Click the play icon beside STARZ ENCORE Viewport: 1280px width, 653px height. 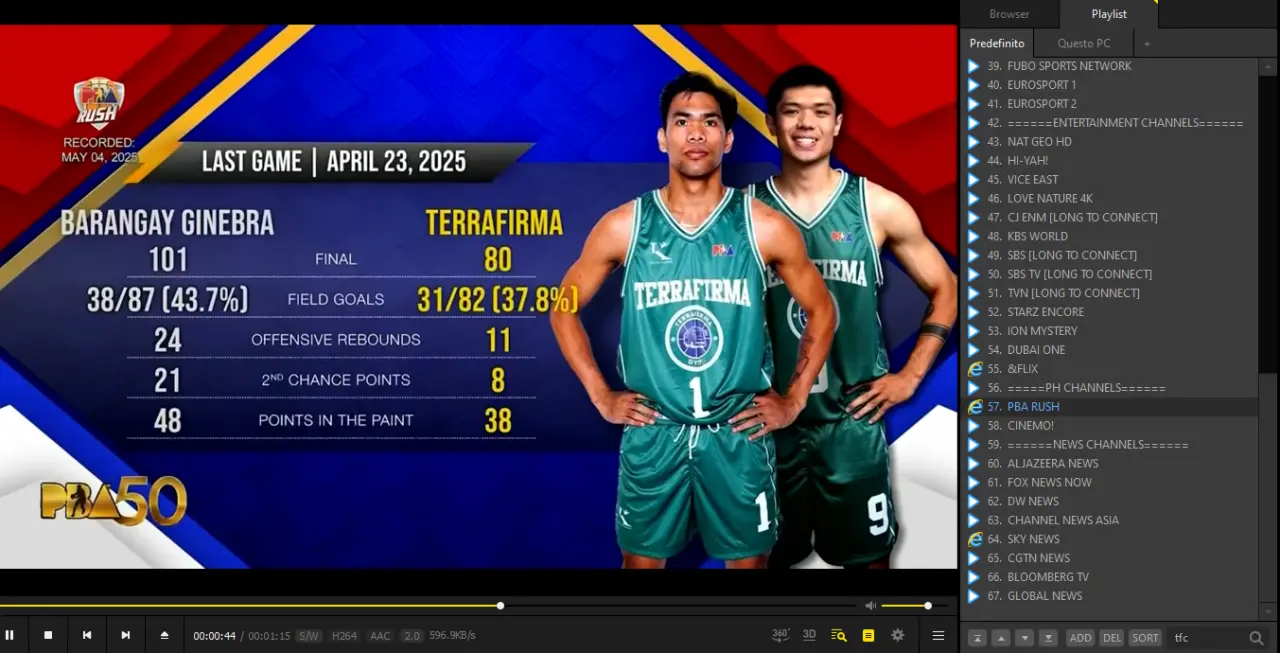coord(974,312)
